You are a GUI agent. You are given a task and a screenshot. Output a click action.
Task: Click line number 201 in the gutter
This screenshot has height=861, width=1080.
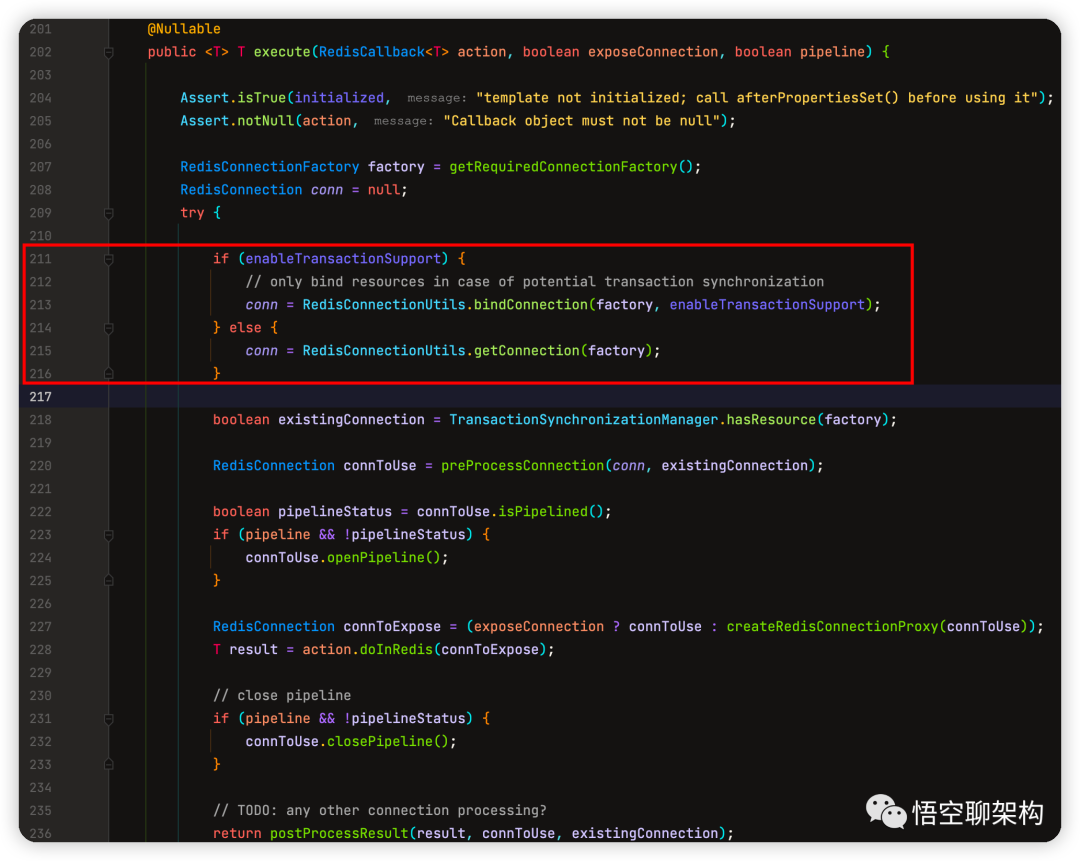tap(41, 29)
